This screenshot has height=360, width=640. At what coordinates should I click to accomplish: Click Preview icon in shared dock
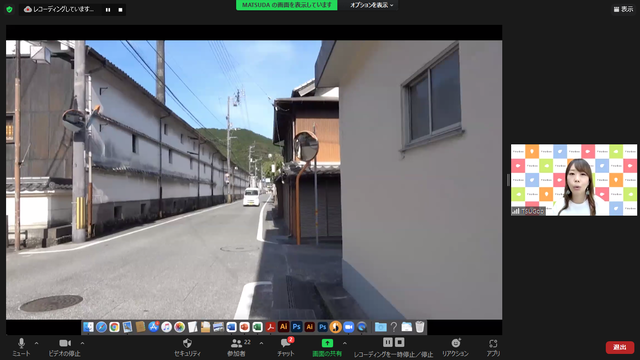click(x=127, y=327)
